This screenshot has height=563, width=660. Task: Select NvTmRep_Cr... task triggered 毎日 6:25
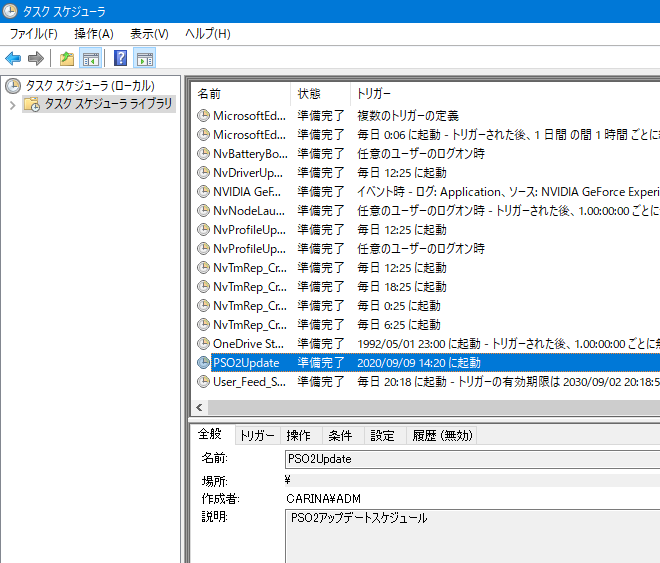pyautogui.click(x=428, y=325)
